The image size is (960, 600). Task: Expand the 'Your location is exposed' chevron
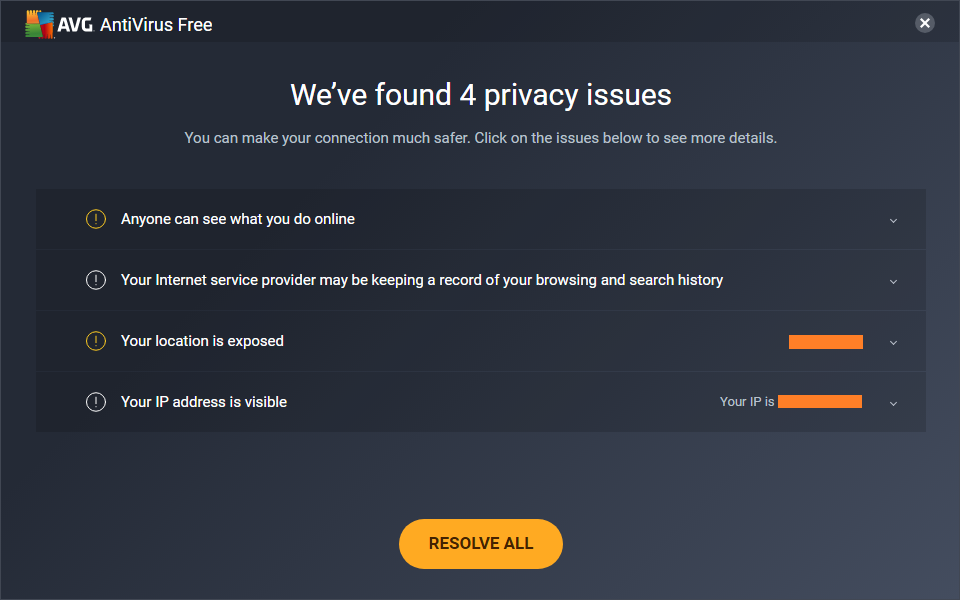[x=893, y=342]
